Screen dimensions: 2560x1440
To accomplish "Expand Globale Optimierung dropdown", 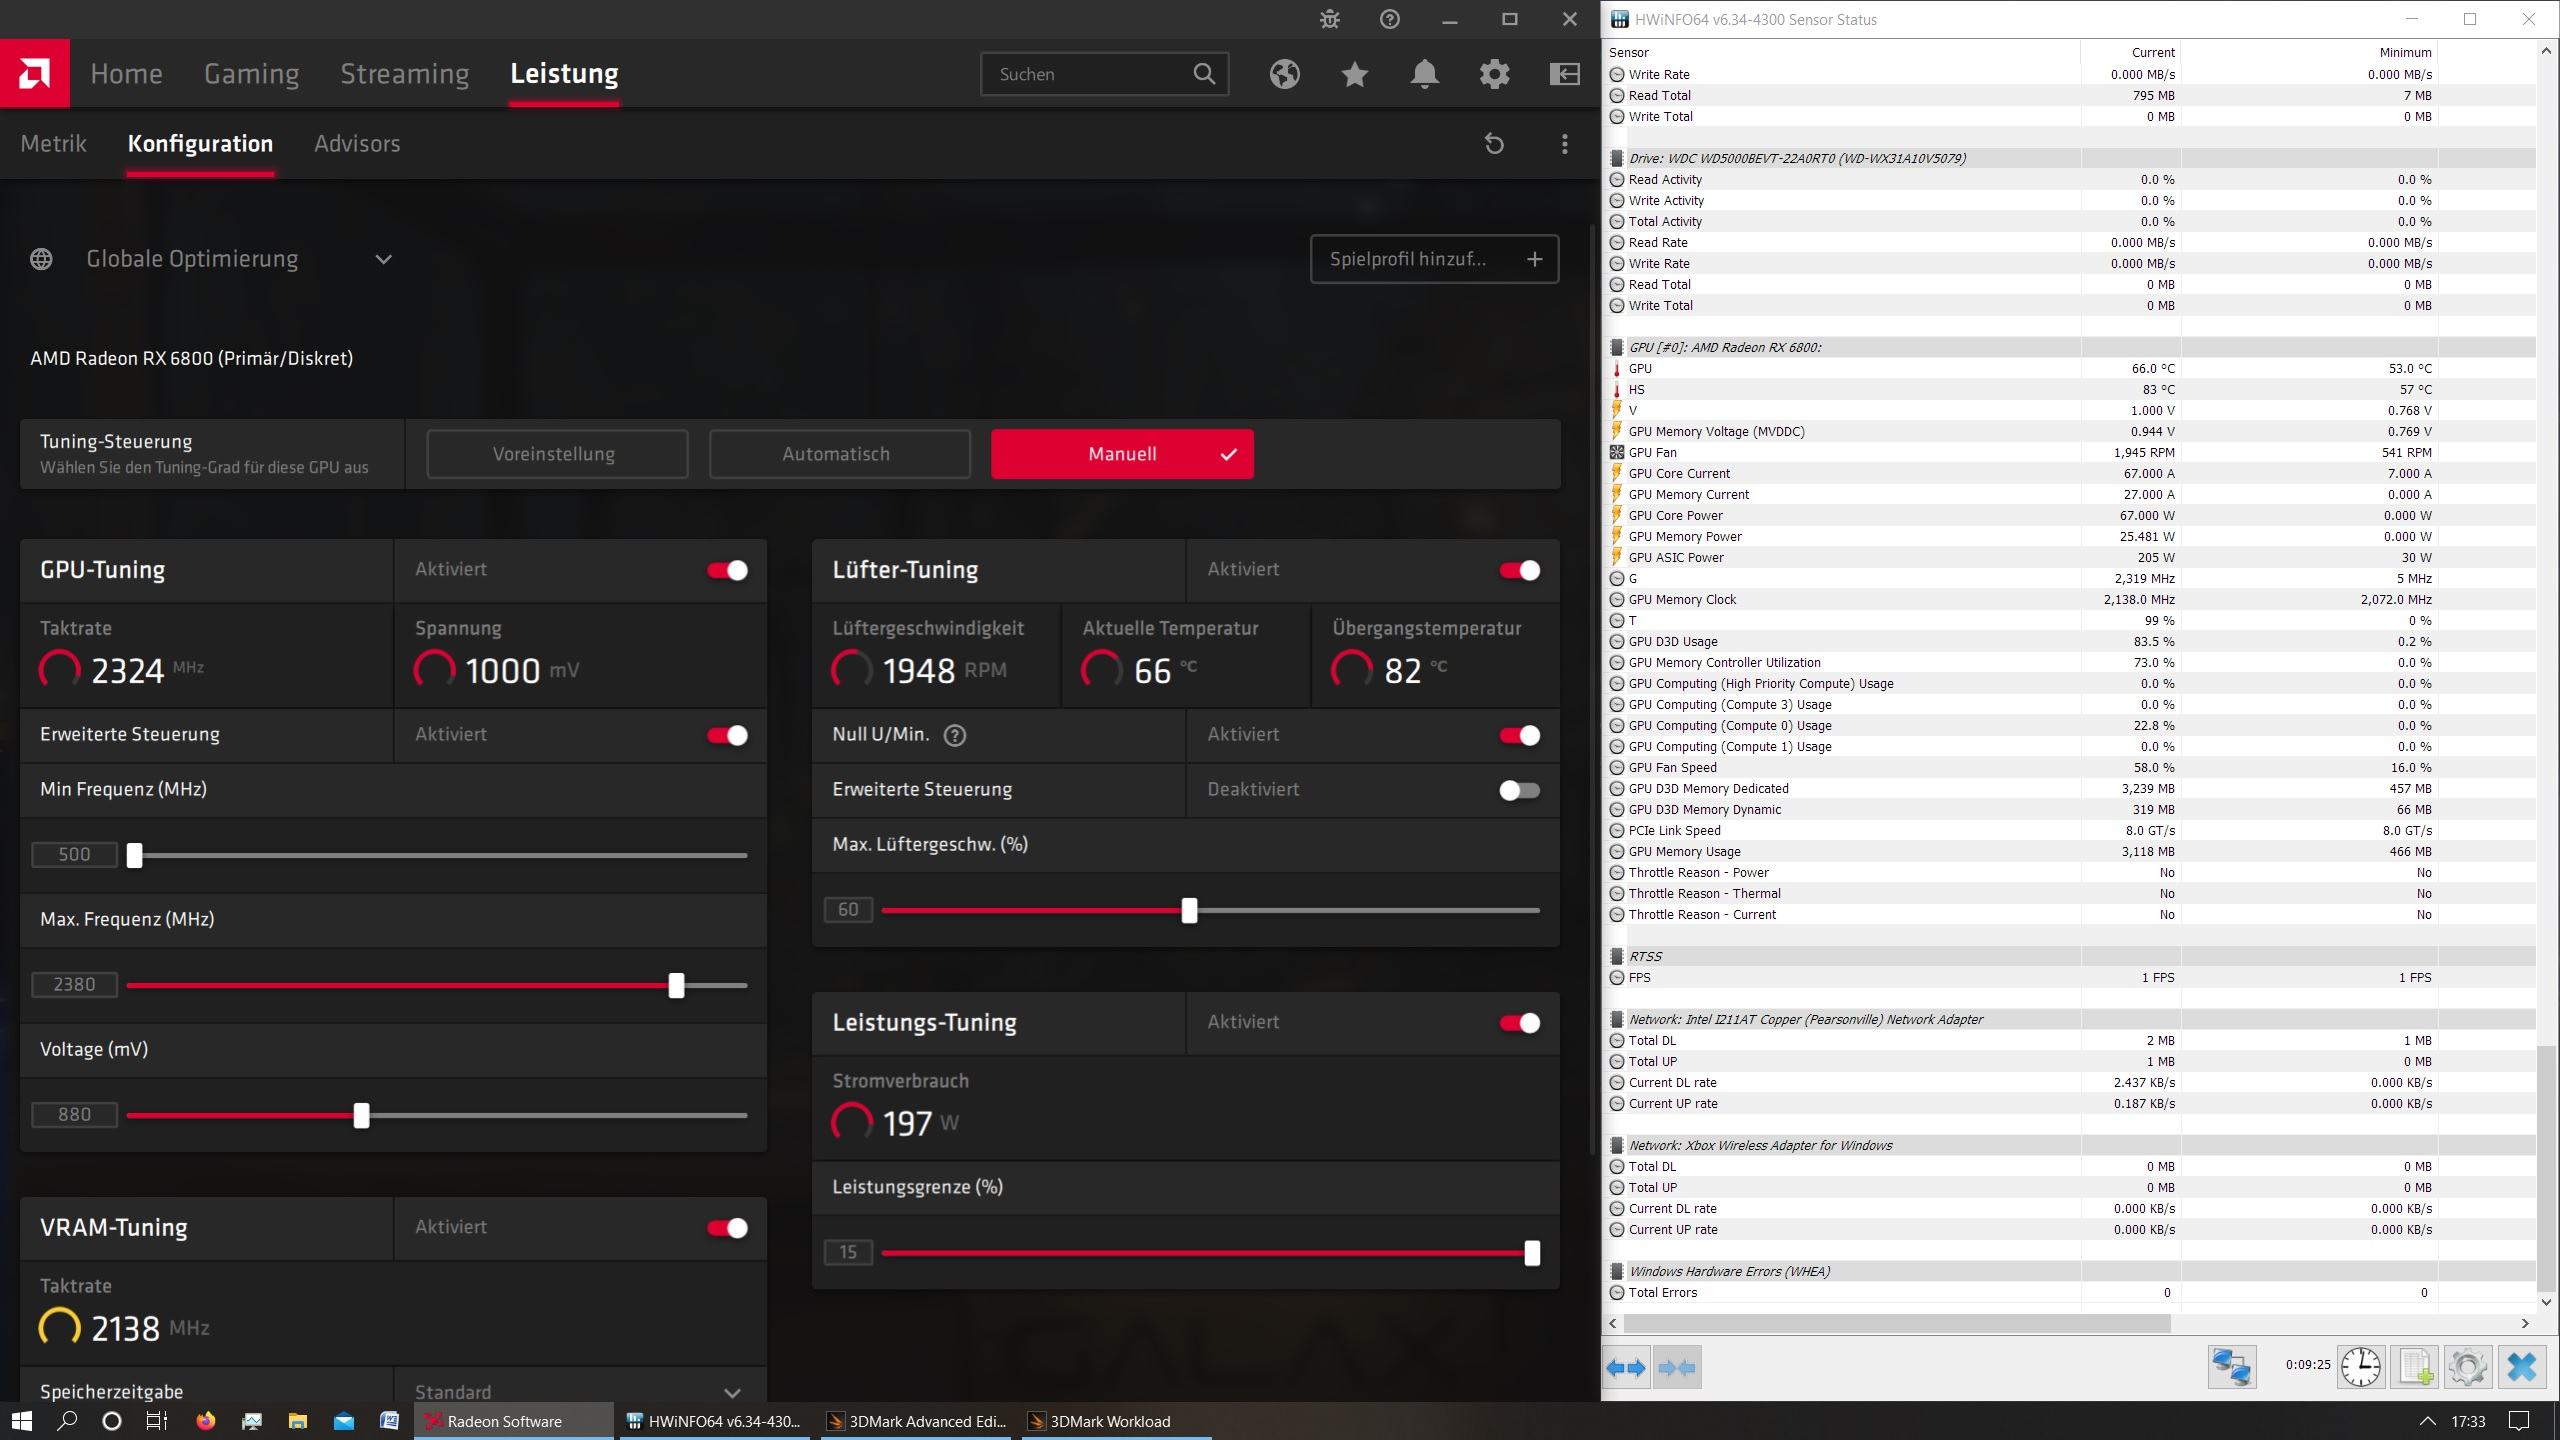I will [383, 259].
